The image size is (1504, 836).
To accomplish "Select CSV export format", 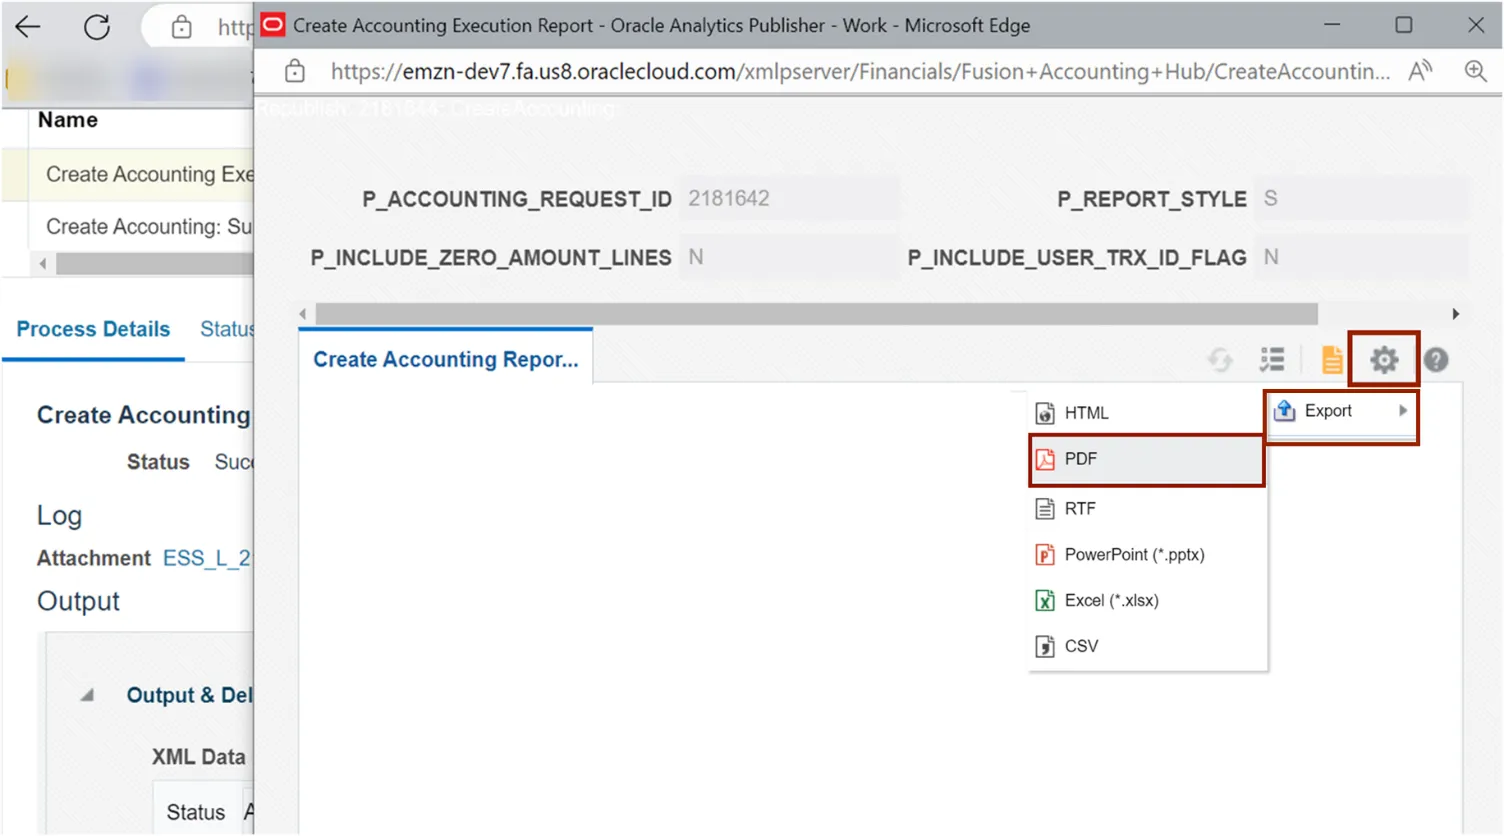I will tap(1147, 647).
